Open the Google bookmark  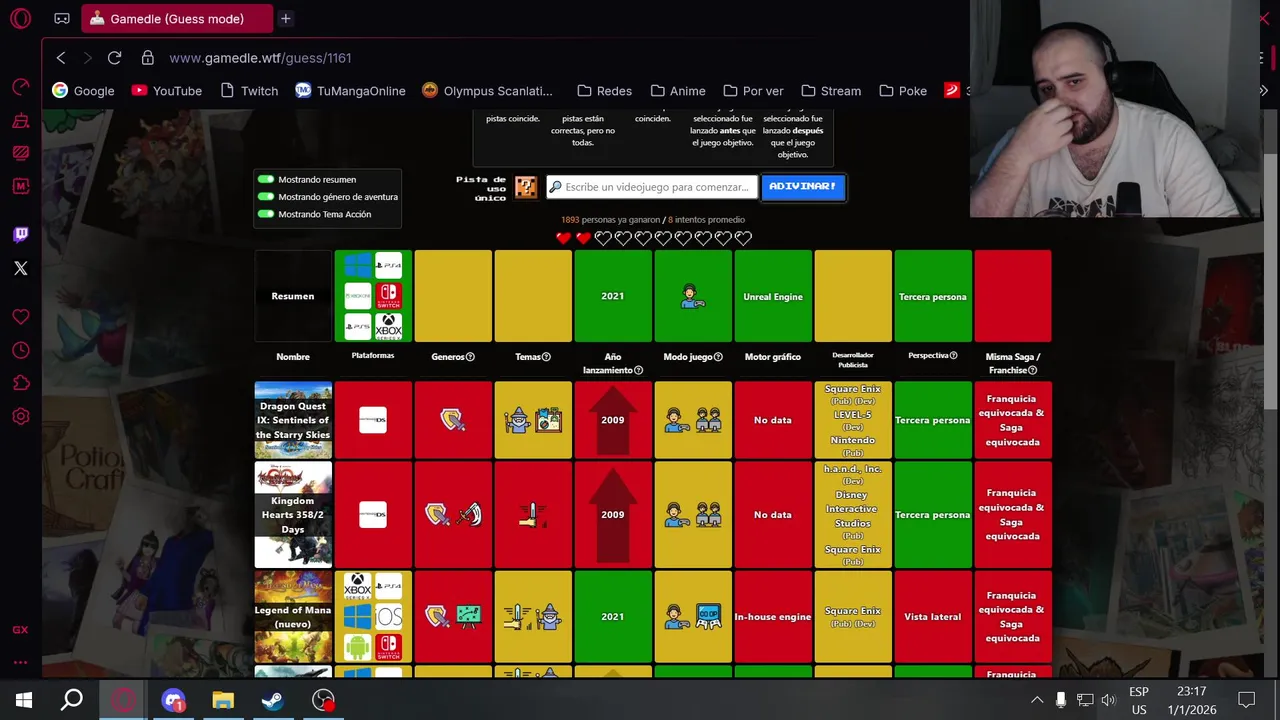83,91
